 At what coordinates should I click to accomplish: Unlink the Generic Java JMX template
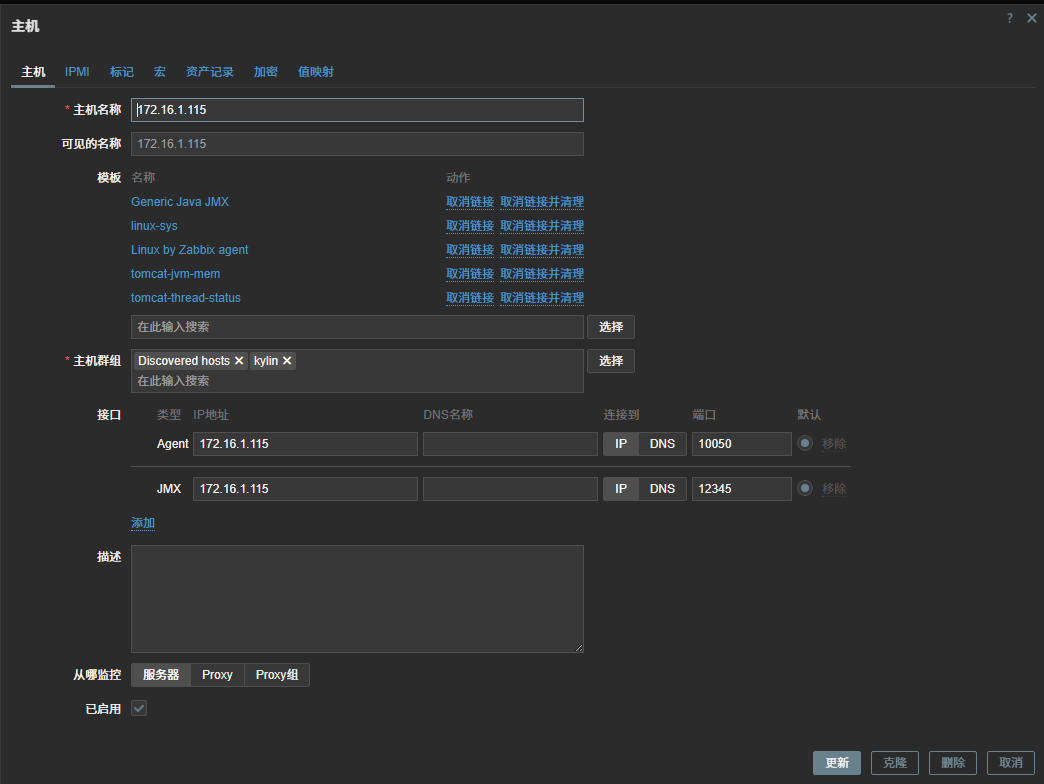(x=469, y=202)
